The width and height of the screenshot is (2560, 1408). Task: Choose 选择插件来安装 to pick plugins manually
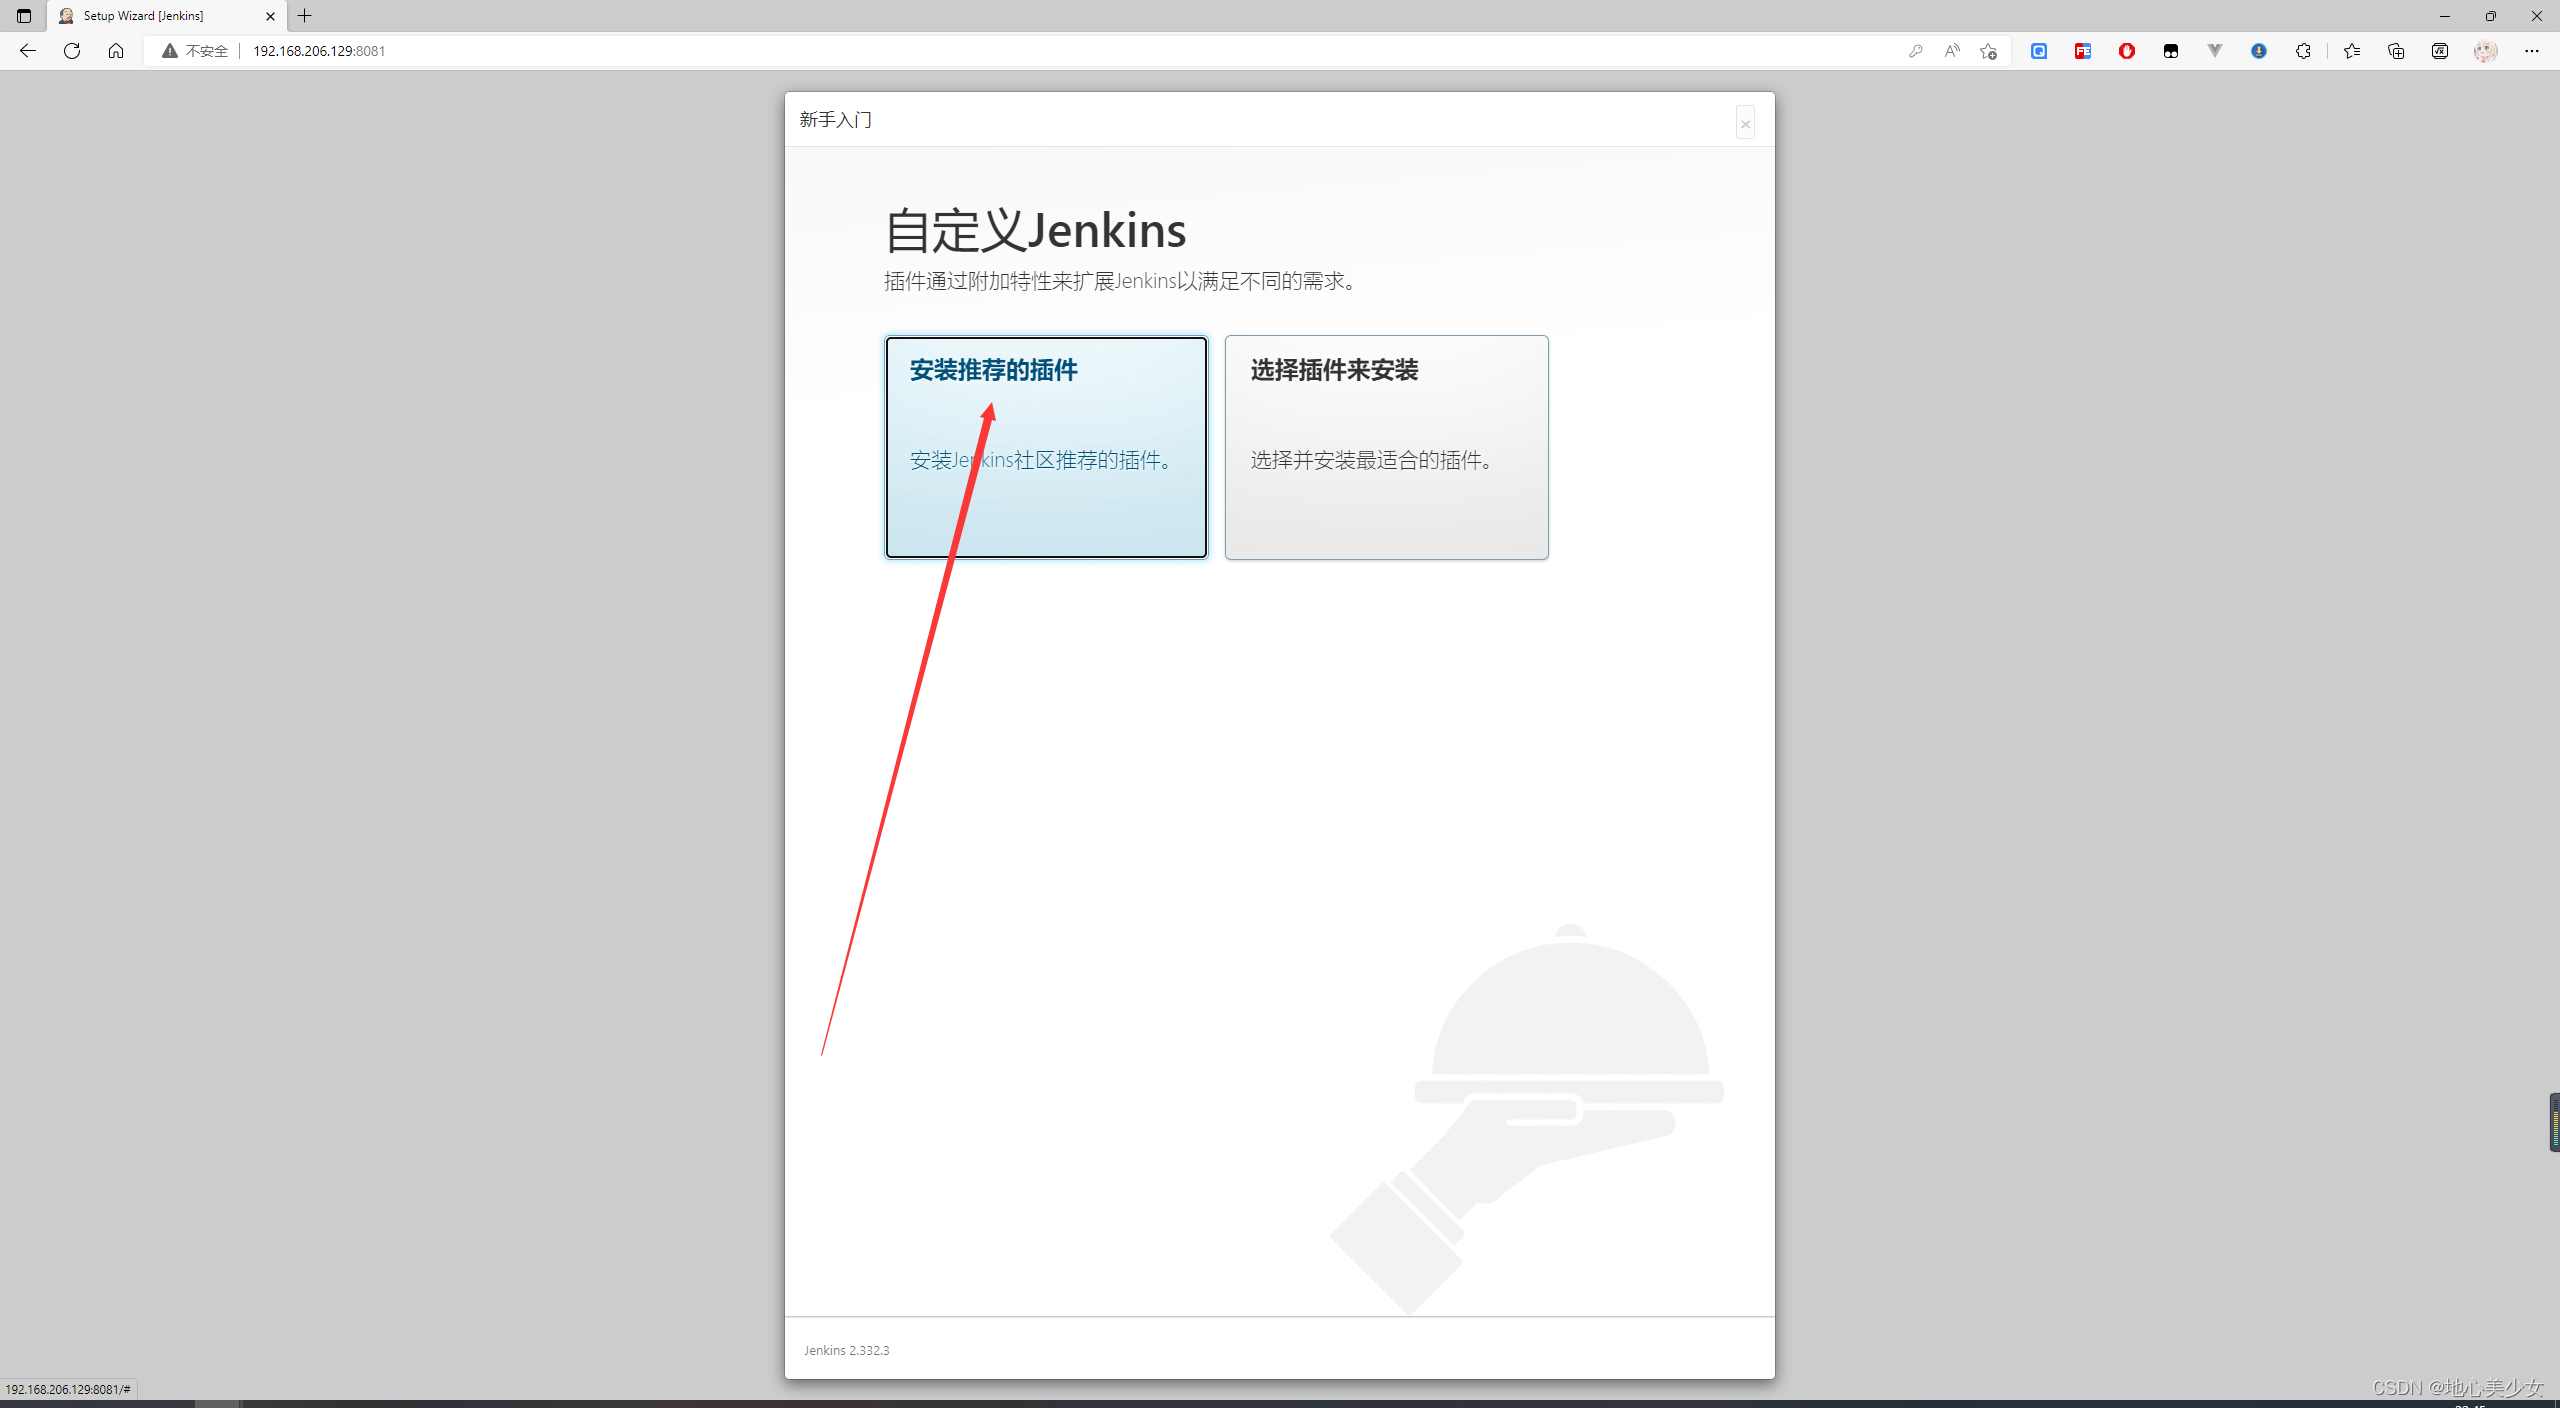point(1386,446)
